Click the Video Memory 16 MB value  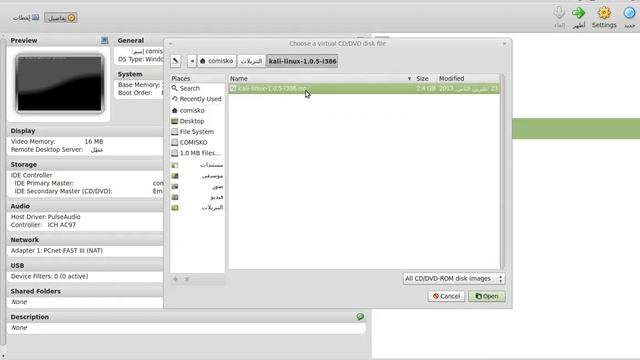tap(94, 142)
